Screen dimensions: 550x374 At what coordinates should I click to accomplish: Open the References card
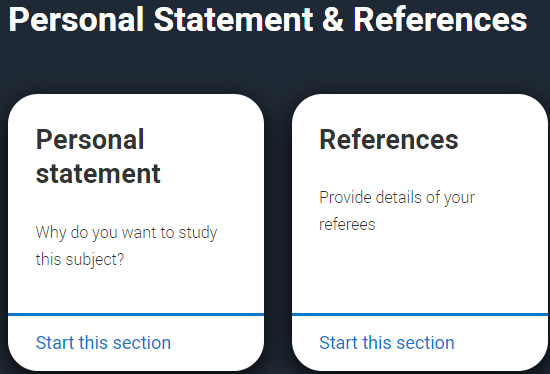tap(420, 232)
